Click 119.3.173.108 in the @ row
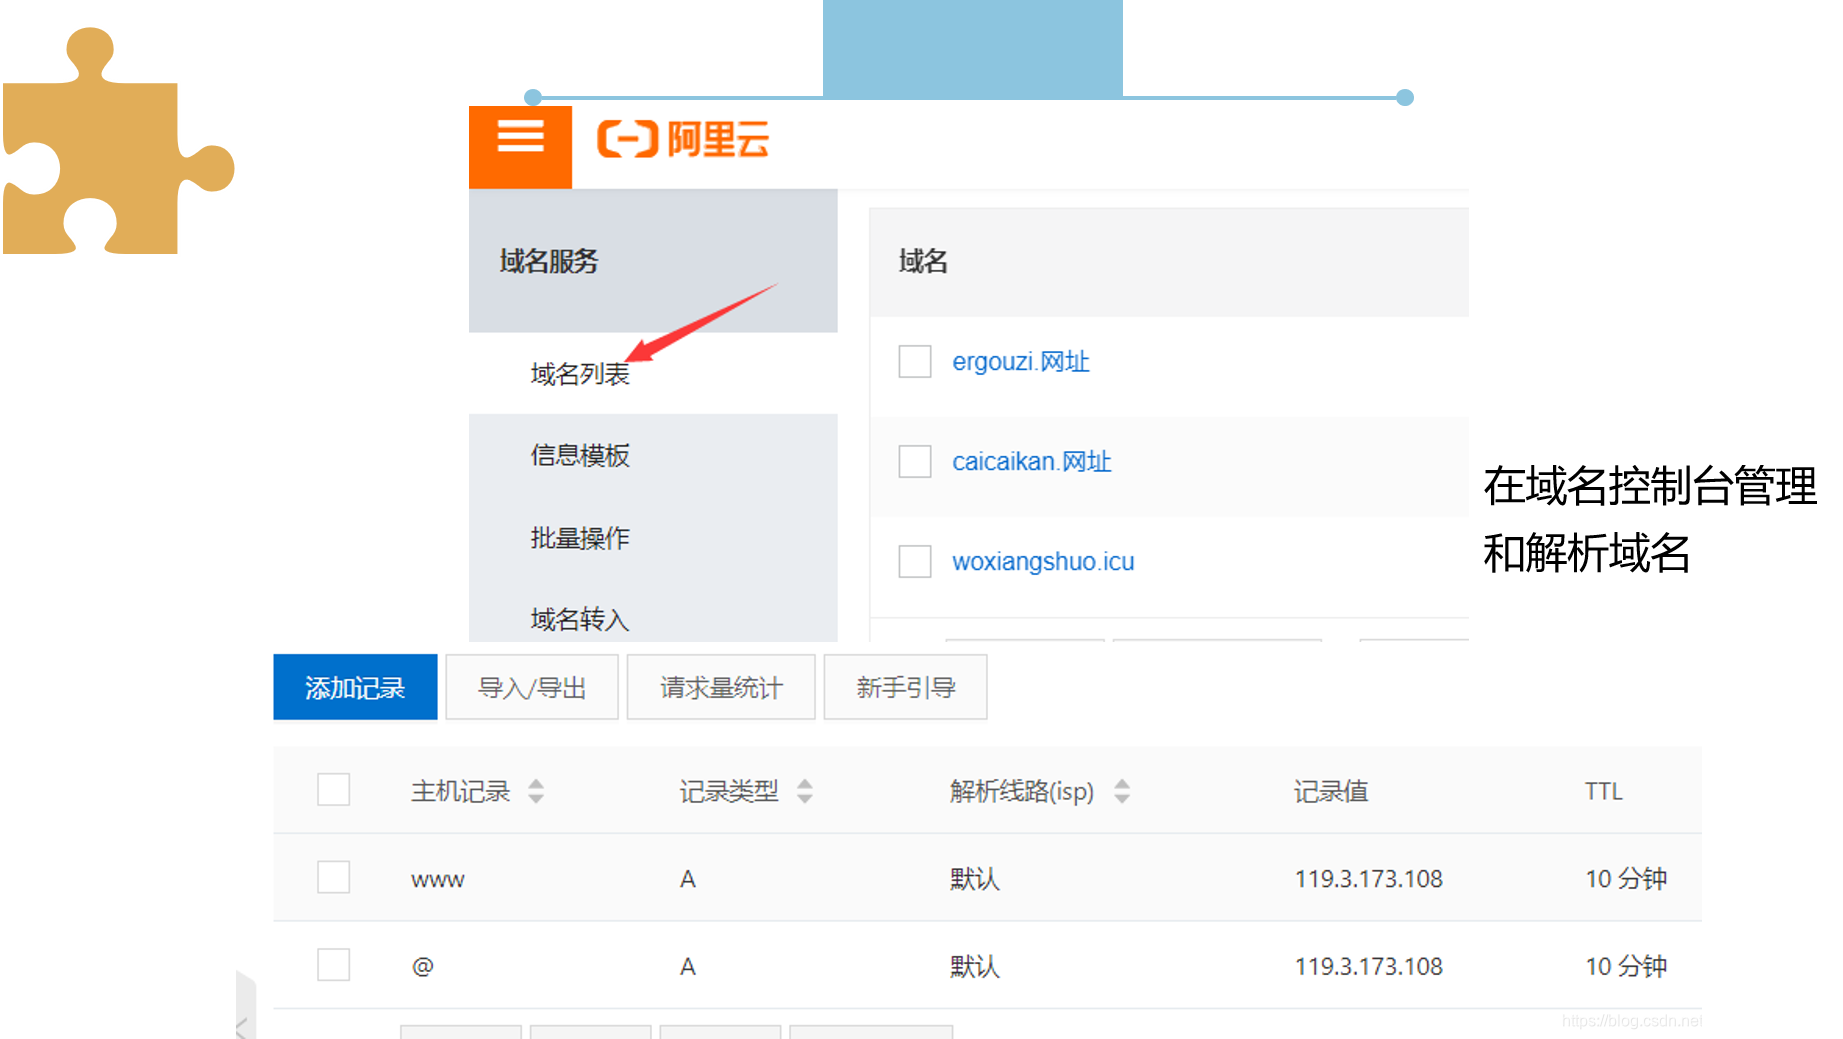The image size is (1843, 1039). click(x=1369, y=966)
